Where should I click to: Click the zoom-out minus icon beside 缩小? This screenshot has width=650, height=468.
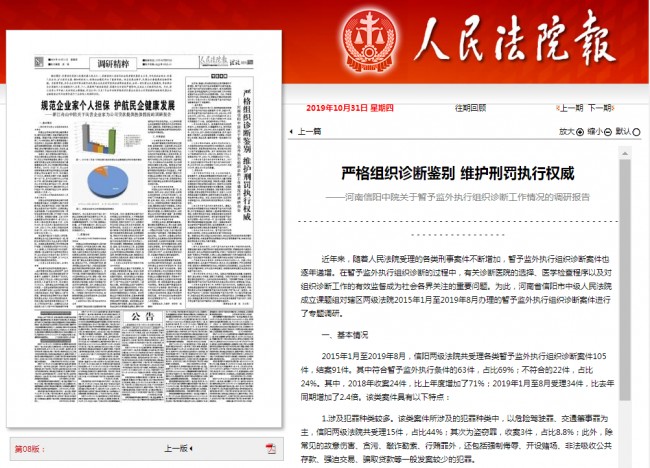point(608,132)
